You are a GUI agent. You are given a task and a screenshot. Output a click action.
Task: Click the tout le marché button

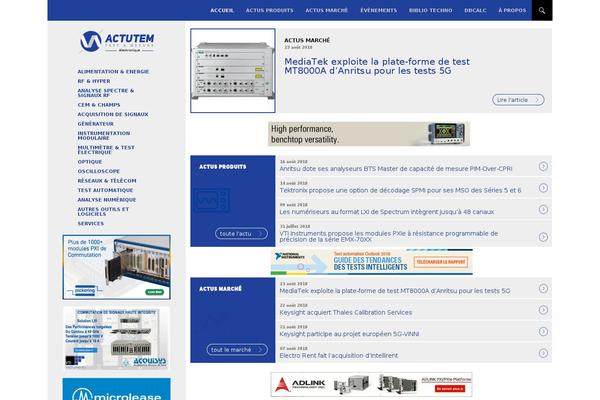coord(237,349)
